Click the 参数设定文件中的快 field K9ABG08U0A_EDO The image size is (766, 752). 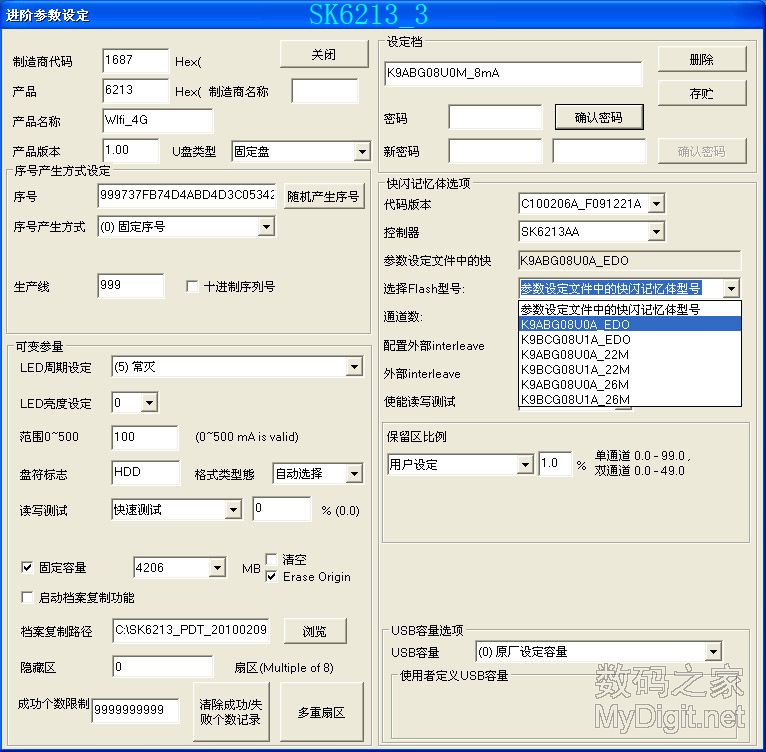coord(630,260)
